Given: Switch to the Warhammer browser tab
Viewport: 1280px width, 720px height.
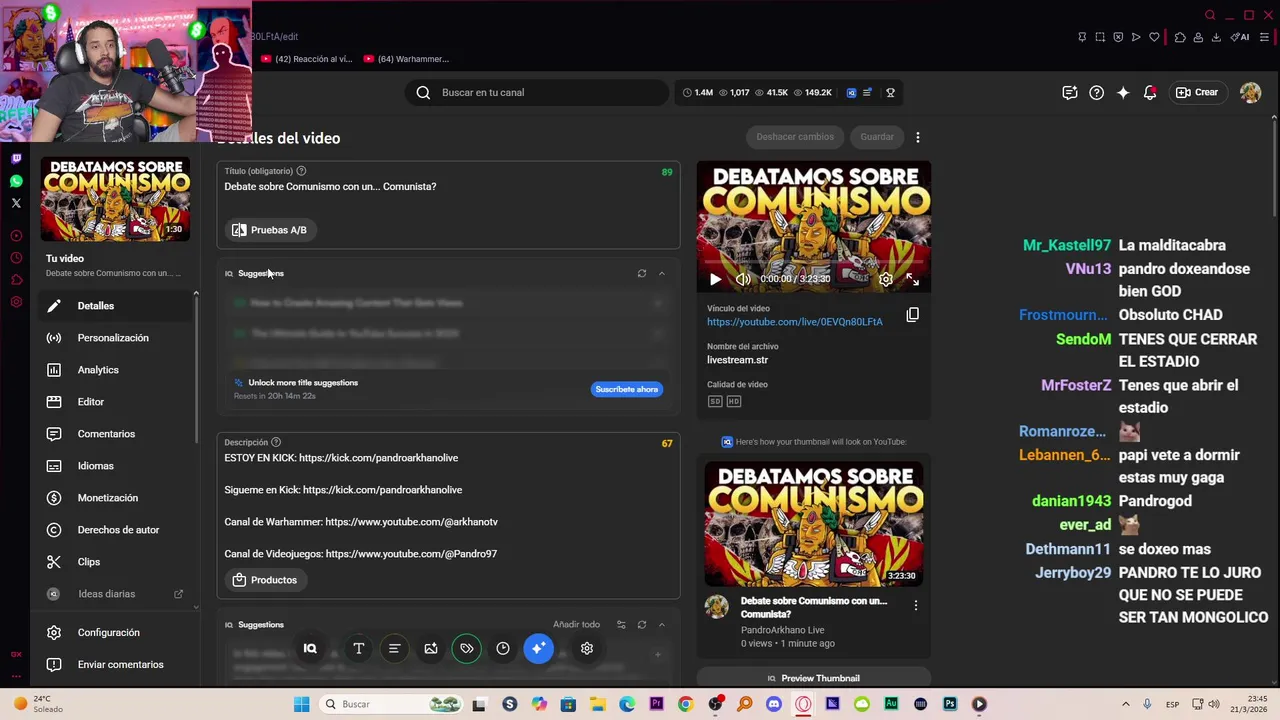Looking at the screenshot, I should 406,59.
